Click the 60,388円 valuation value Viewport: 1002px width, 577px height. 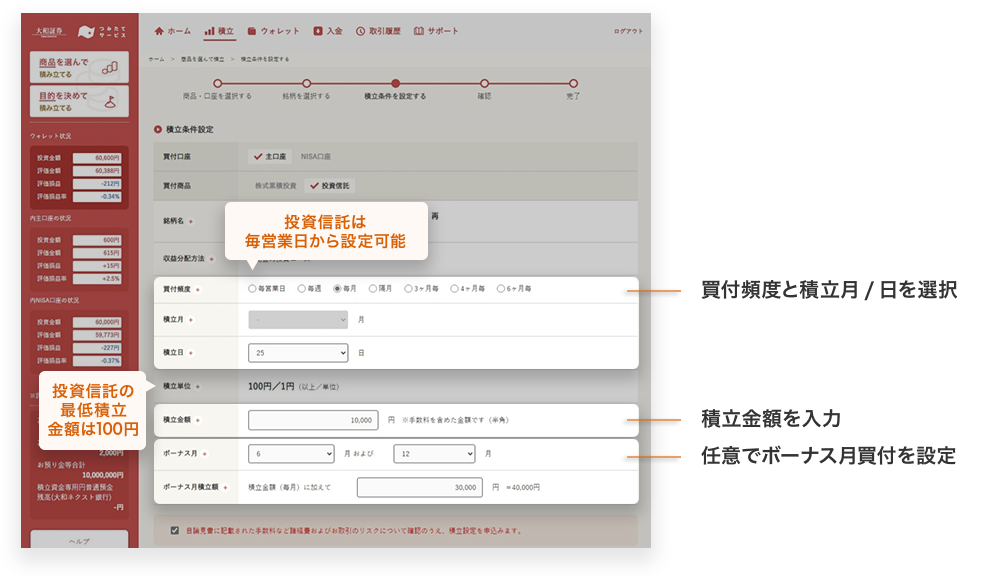tap(97, 171)
